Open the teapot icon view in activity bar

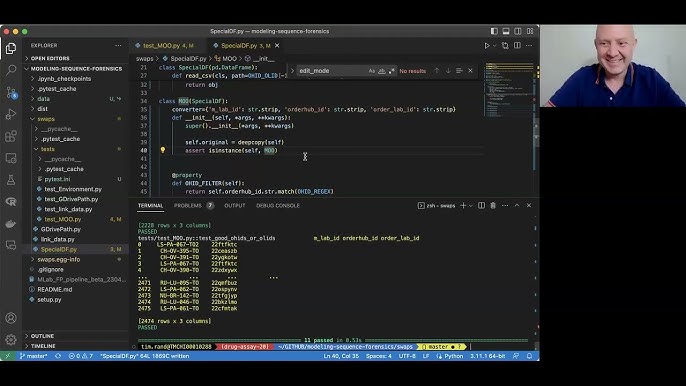(11, 224)
